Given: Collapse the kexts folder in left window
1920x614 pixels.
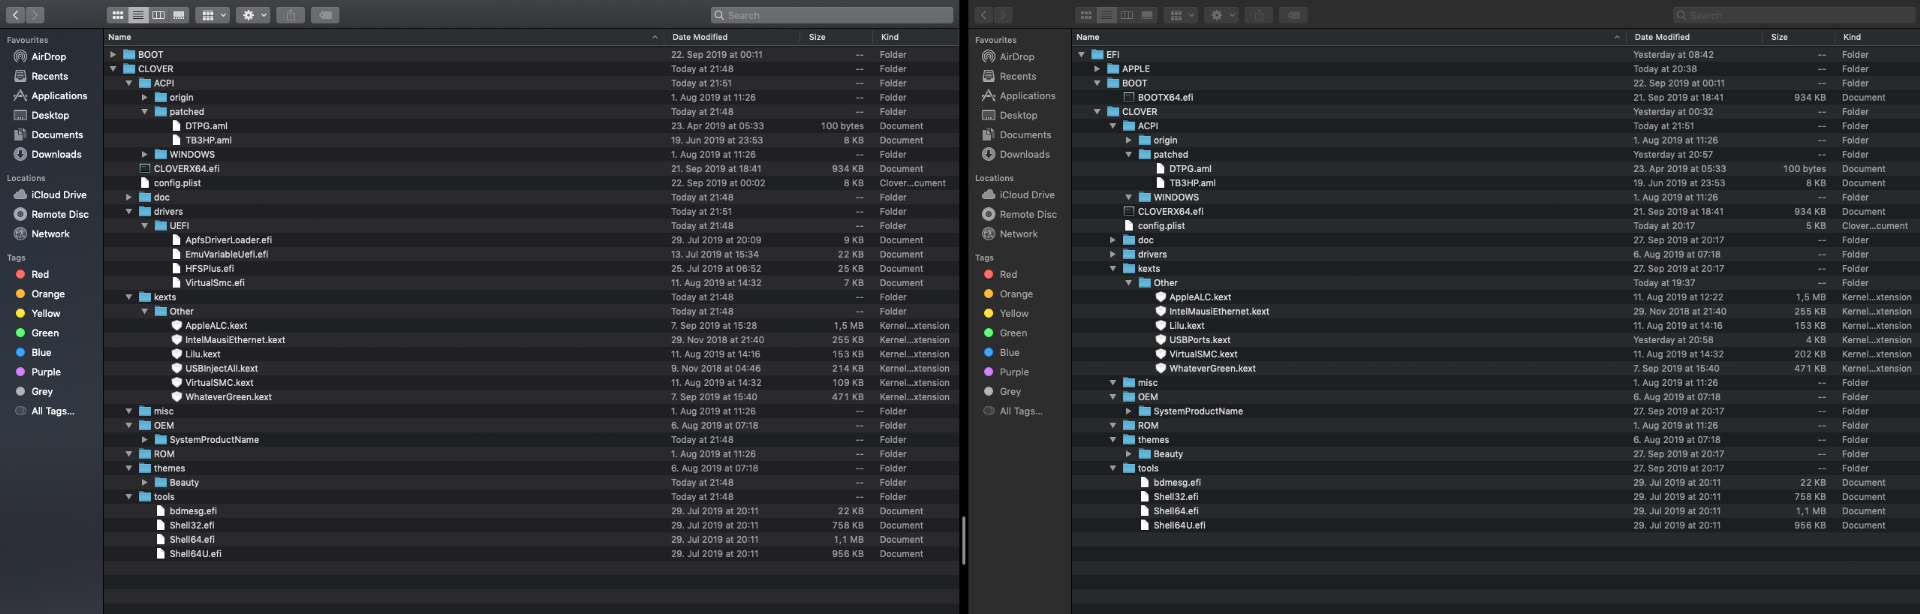Looking at the screenshot, I should pyautogui.click(x=129, y=297).
